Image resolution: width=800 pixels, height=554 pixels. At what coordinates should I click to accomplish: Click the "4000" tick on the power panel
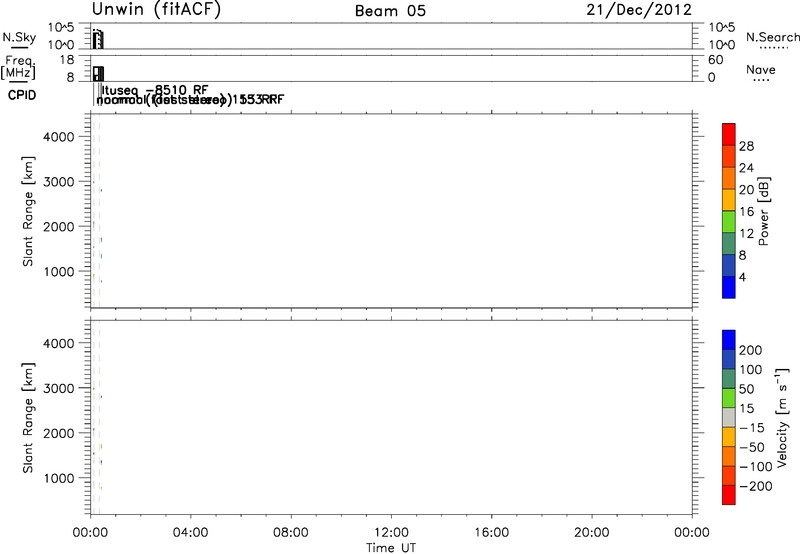[59, 137]
